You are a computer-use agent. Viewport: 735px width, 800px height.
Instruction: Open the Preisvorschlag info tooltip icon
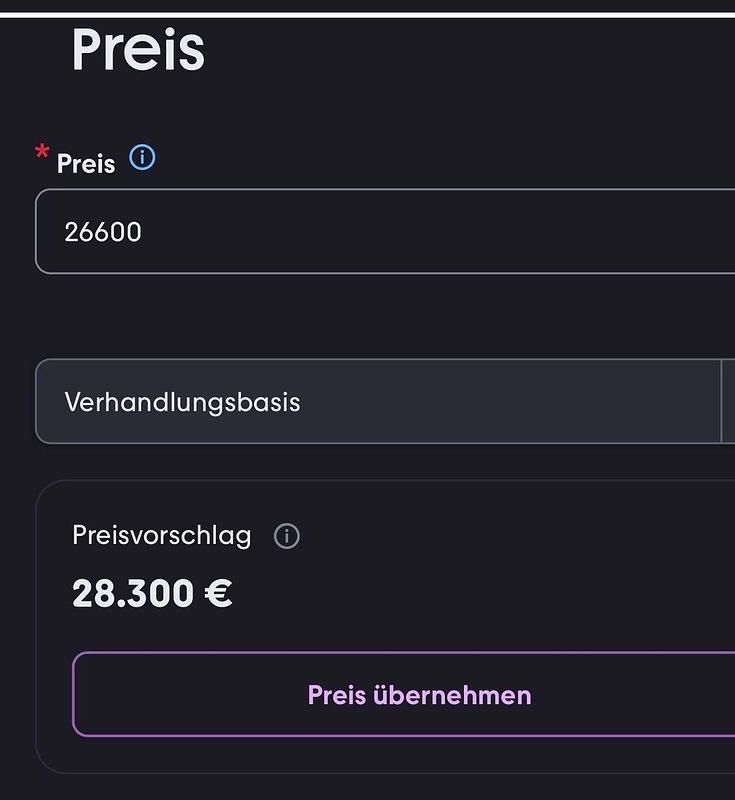pos(287,536)
